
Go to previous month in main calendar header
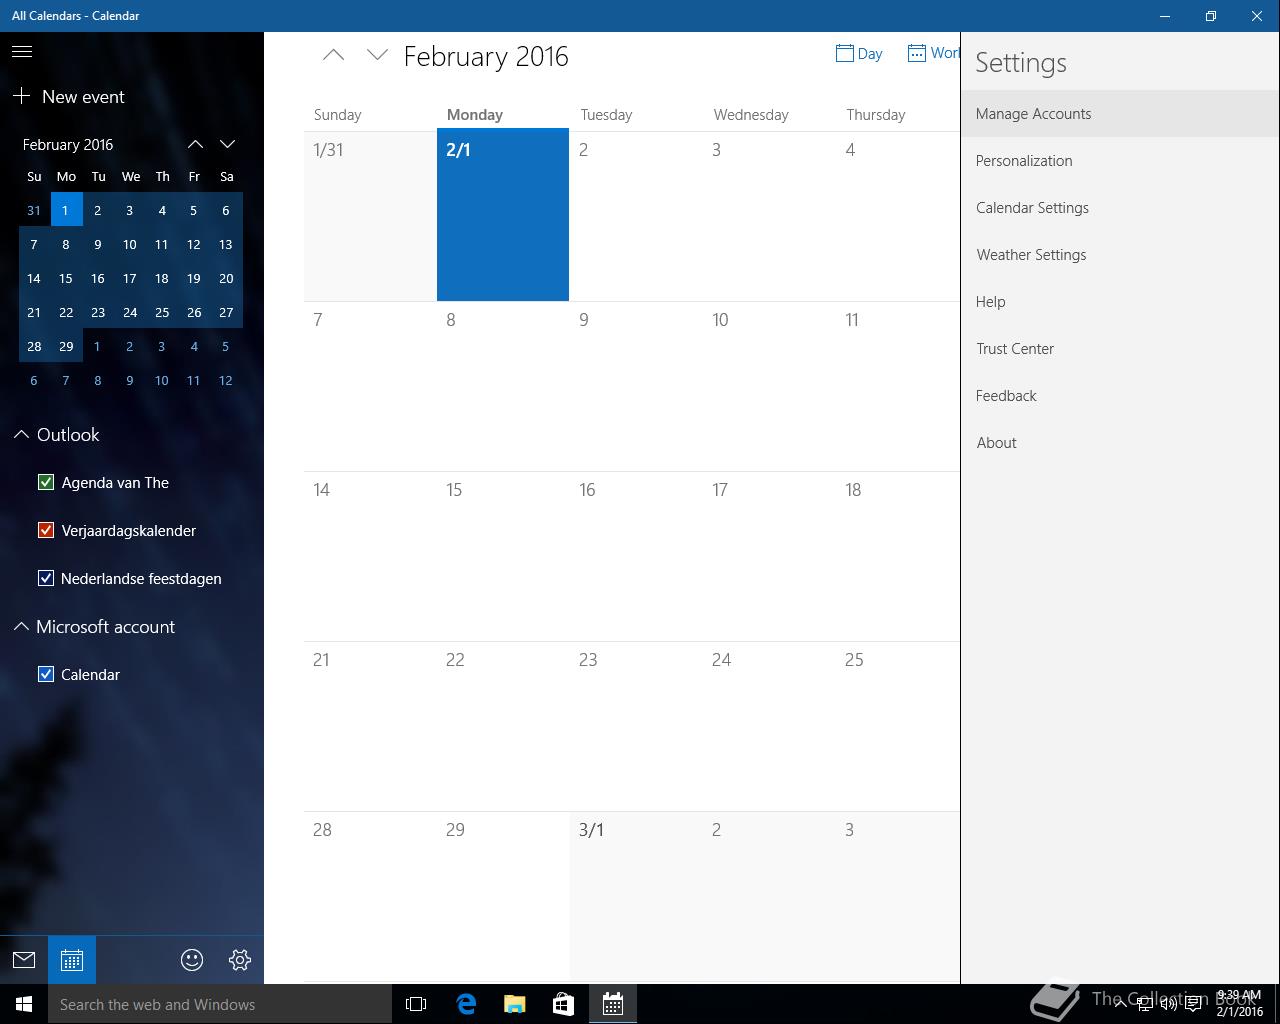coord(333,55)
